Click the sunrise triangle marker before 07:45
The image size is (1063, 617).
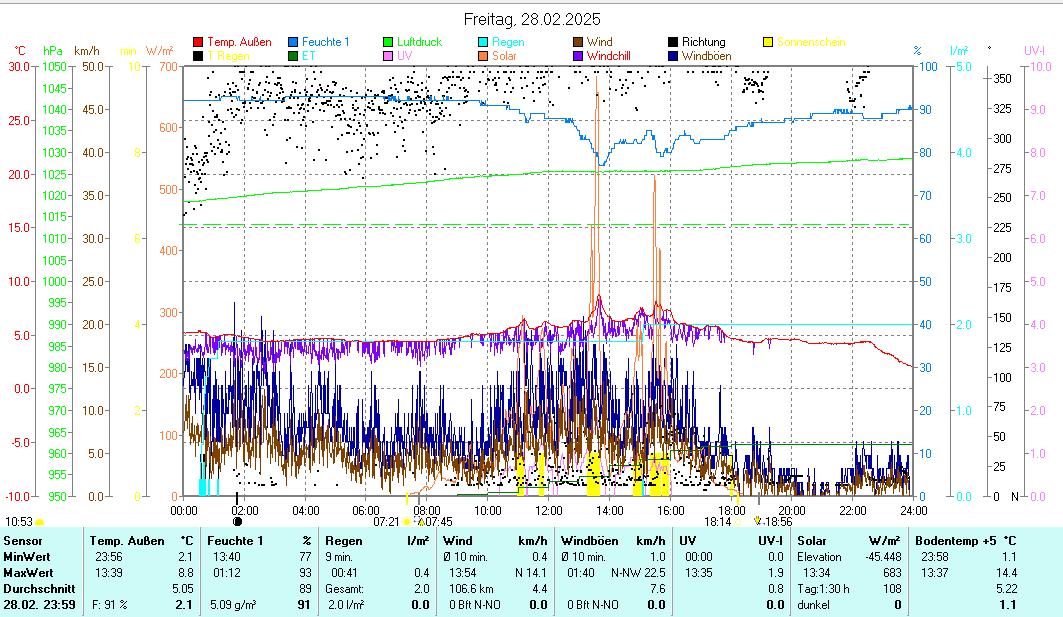(x=420, y=521)
